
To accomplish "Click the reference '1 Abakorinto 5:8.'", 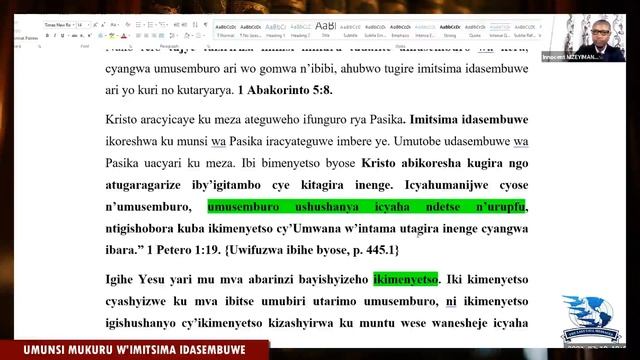I will tap(285, 90).
